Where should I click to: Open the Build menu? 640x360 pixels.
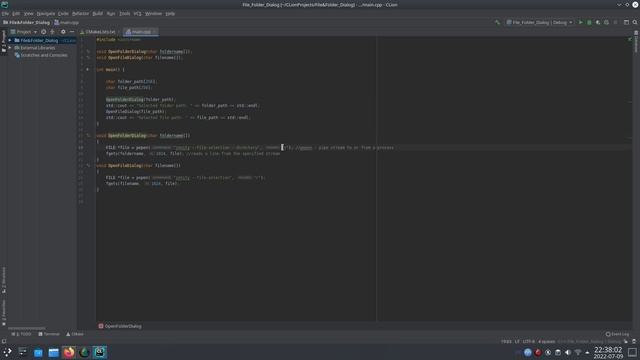coord(98,13)
